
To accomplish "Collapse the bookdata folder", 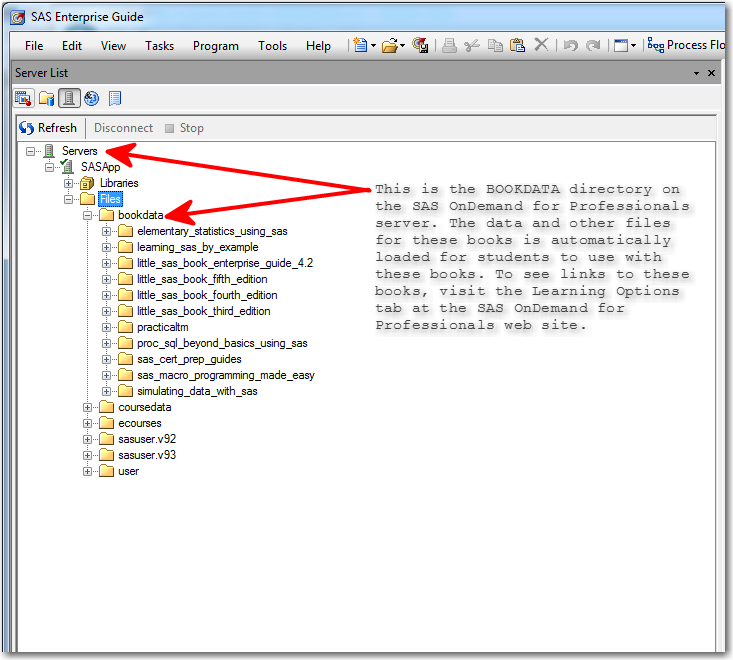I will coord(87,215).
